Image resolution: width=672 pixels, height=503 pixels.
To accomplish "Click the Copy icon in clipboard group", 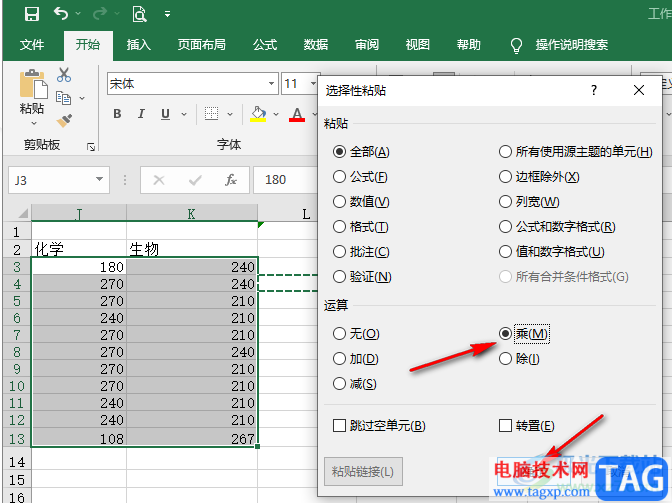I will coord(64,98).
